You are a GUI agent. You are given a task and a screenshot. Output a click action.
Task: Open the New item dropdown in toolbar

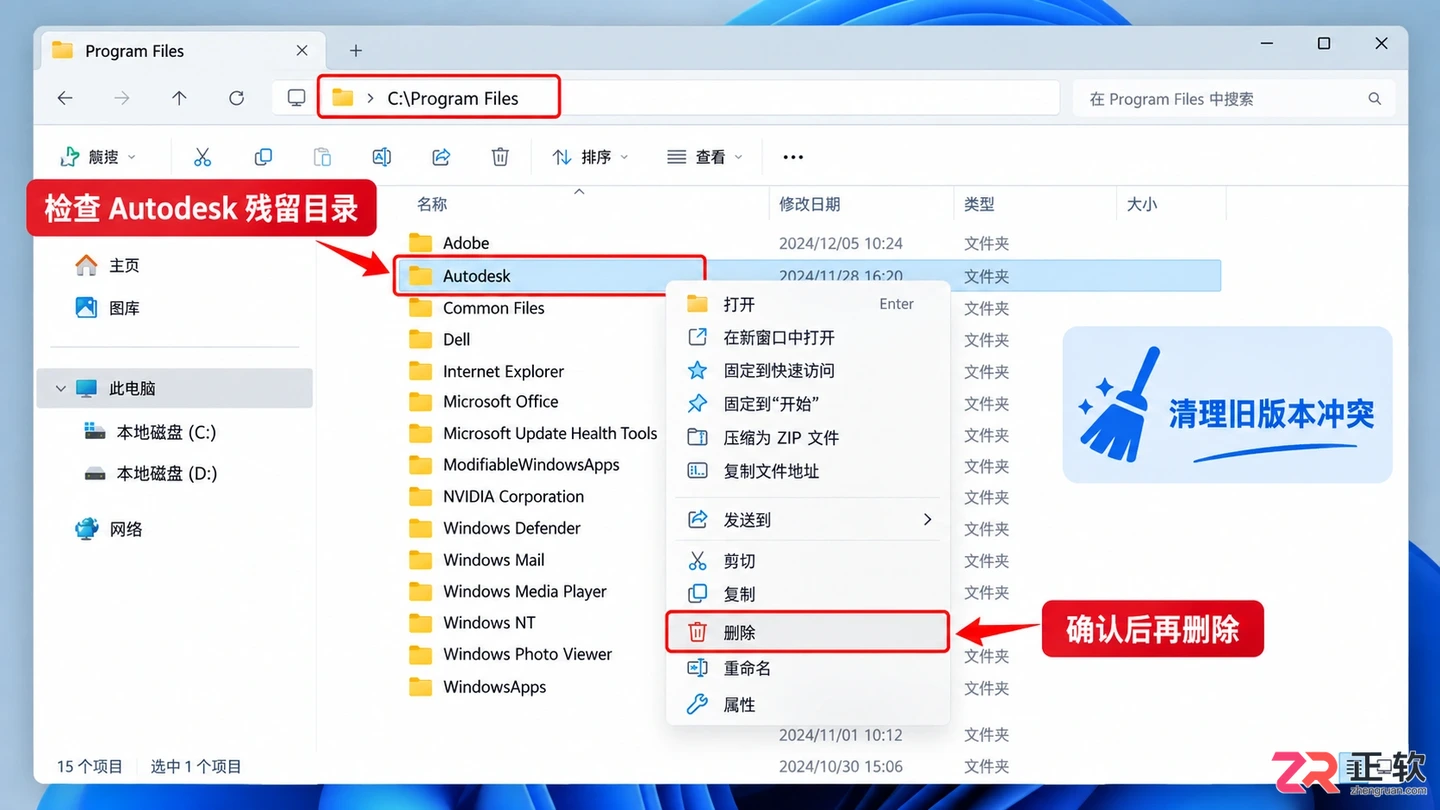(x=98, y=157)
